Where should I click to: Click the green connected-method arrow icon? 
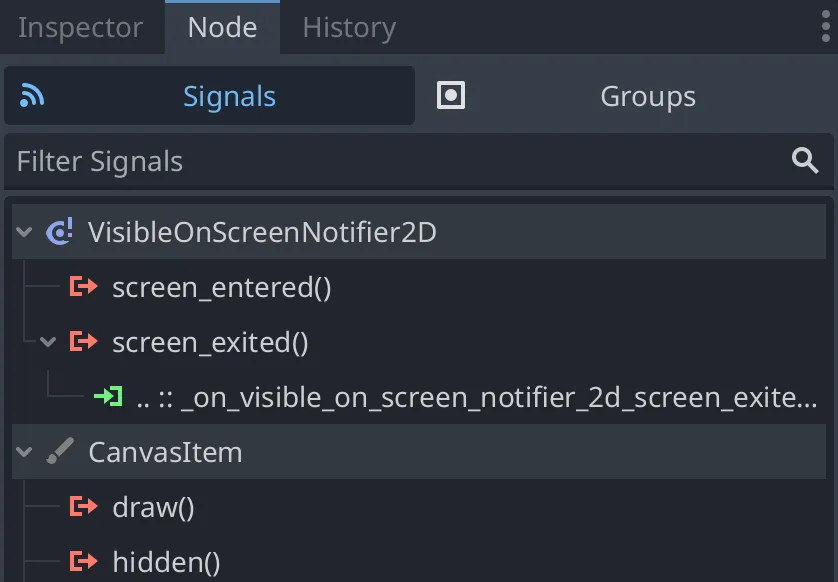pyautogui.click(x=107, y=397)
